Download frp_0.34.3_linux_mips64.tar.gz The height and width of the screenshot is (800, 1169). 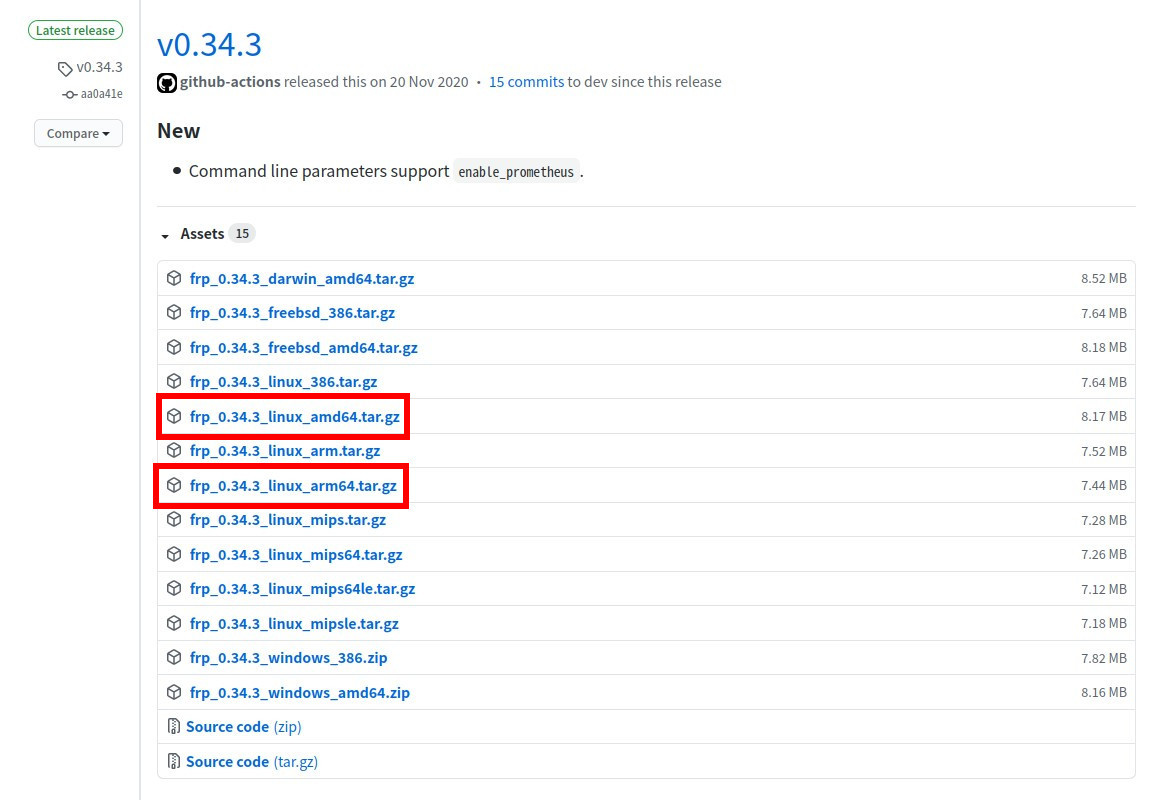[x=296, y=554]
